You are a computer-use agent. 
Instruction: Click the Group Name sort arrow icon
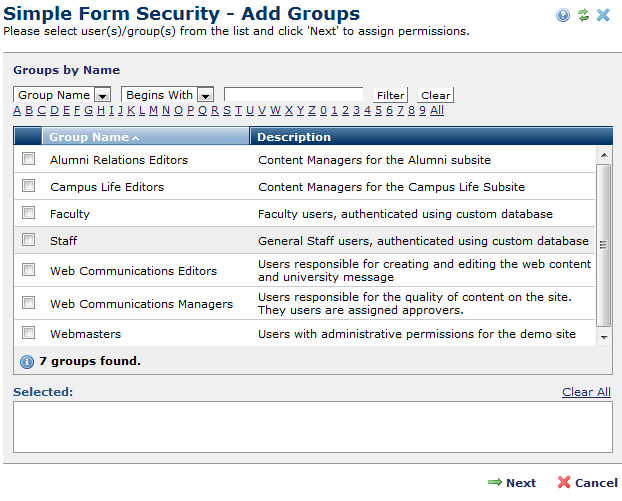(x=135, y=138)
